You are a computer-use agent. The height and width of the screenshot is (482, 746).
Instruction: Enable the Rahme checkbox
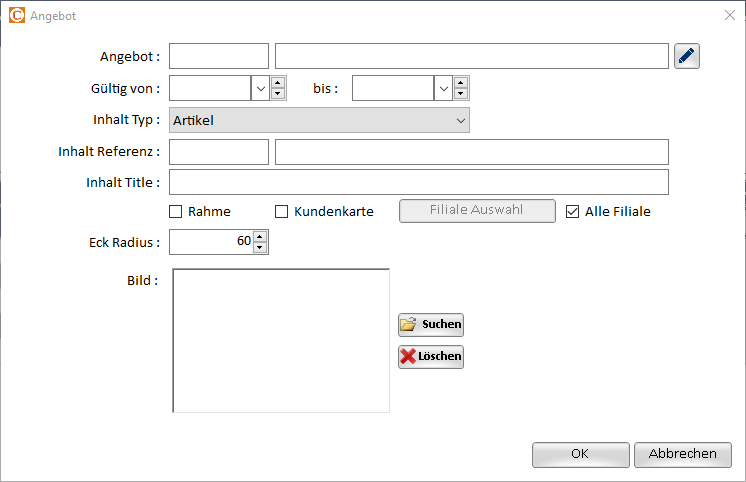click(176, 212)
